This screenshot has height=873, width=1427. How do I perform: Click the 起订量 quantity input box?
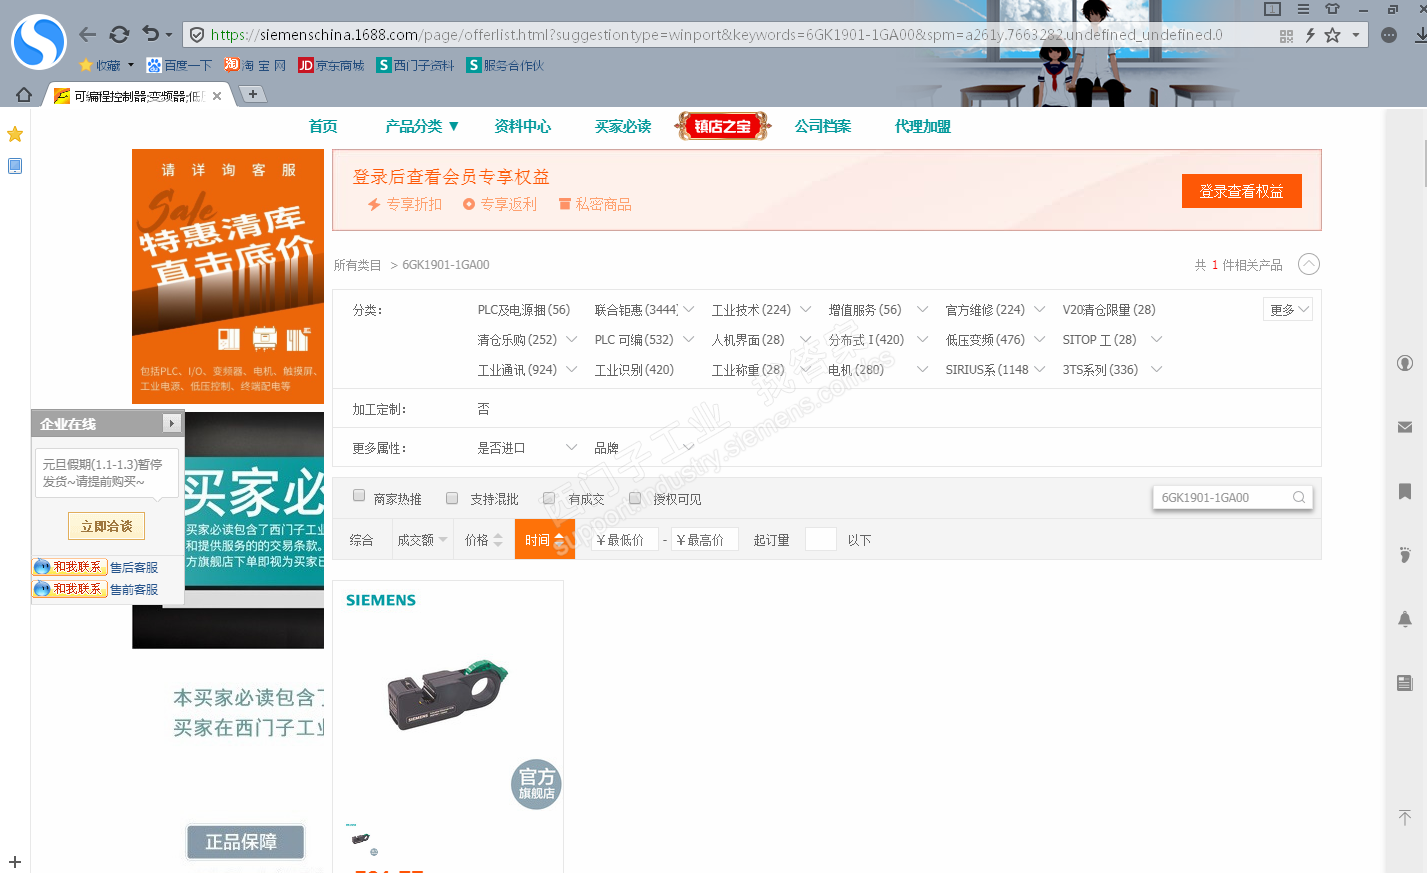[x=820, y=539]
